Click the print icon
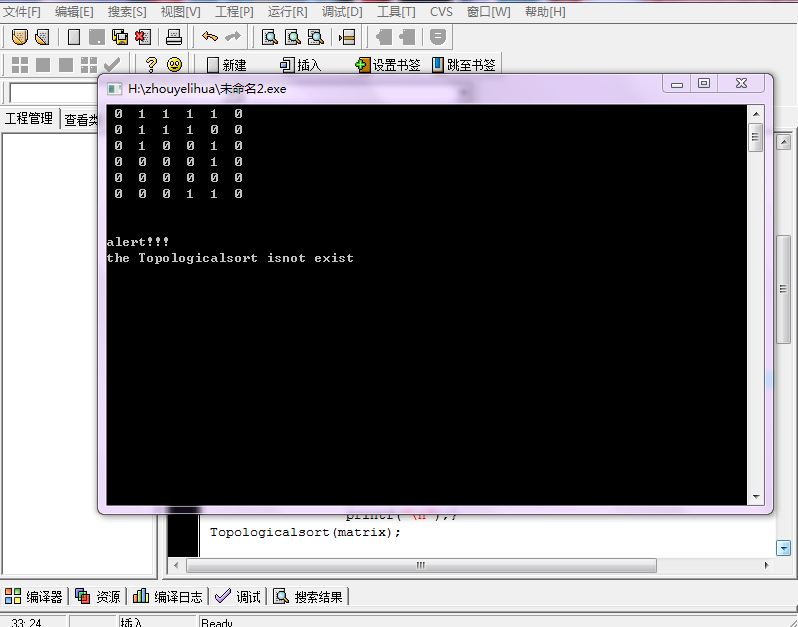Screen dimensions: 798x627 tap(174, 37)
